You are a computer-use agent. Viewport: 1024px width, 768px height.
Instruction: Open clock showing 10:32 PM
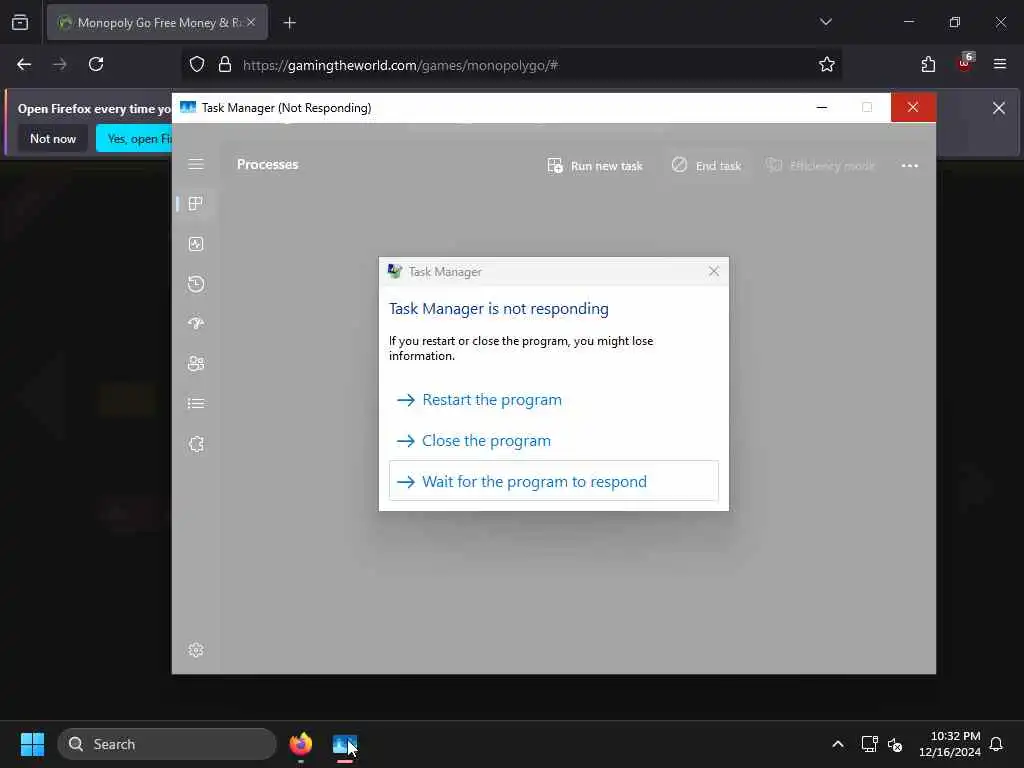pyautogui.click(x=950, y=744)
